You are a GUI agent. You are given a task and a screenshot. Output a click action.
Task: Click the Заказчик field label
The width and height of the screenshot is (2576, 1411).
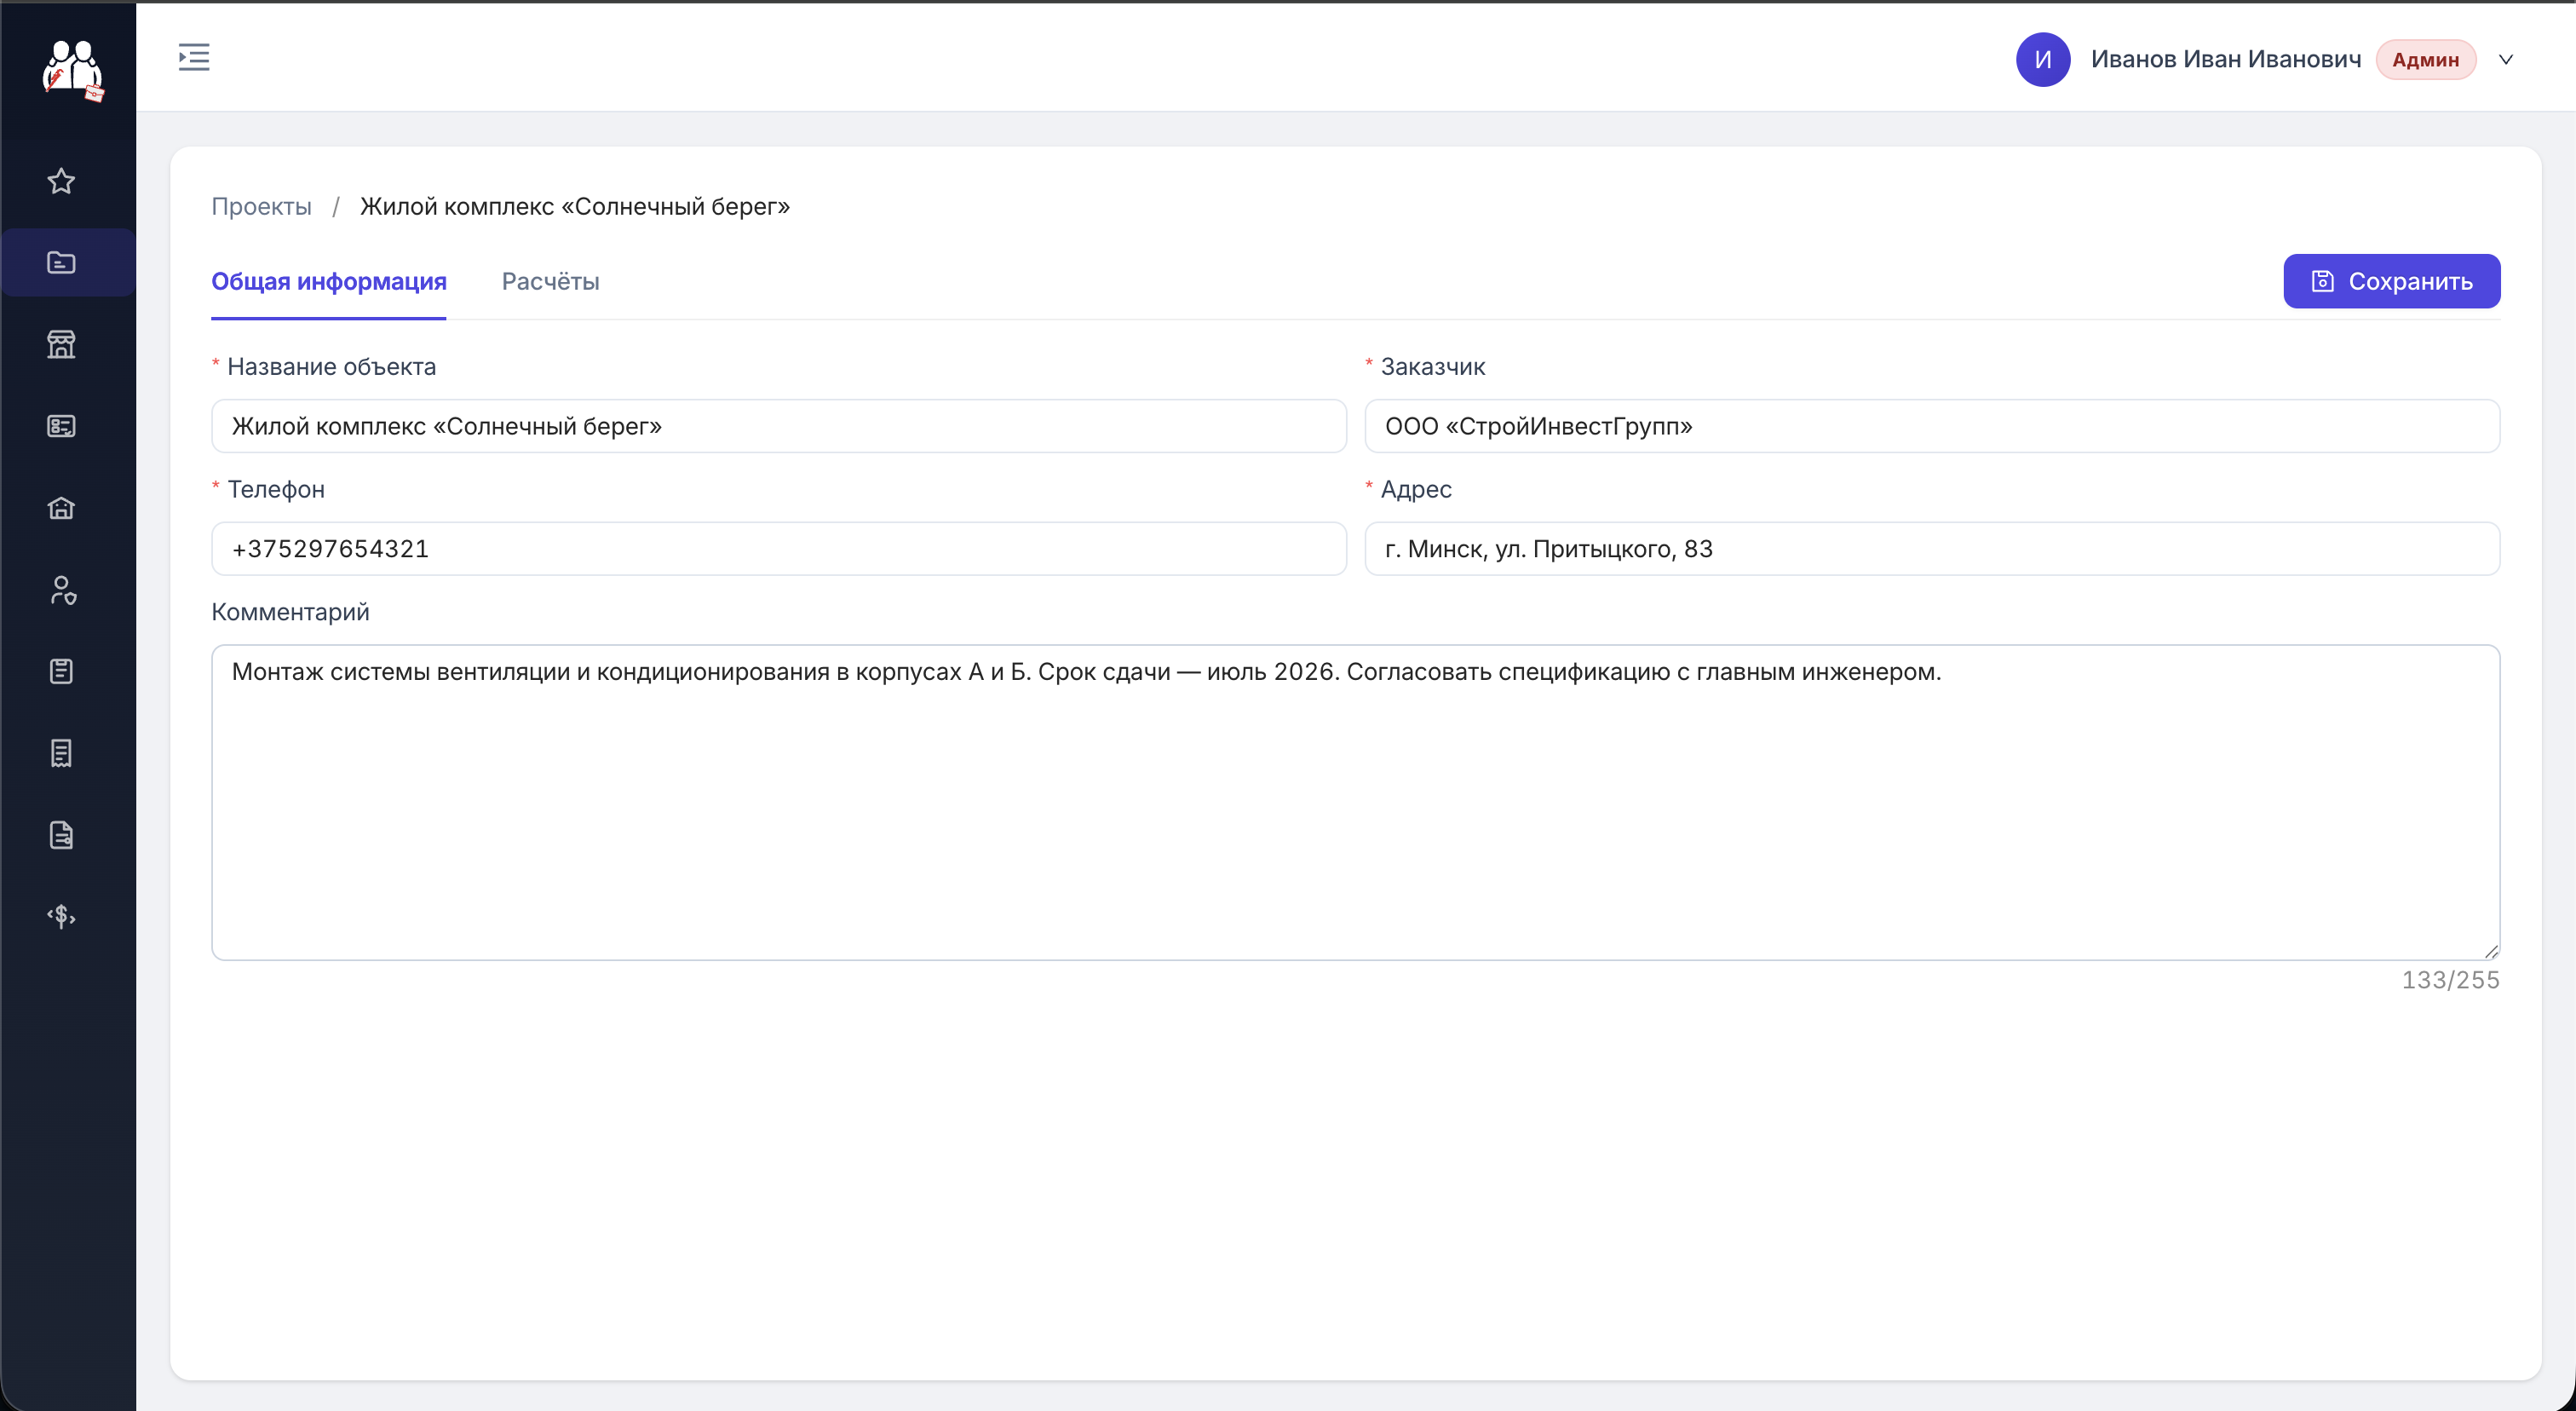pos(1432,366)
